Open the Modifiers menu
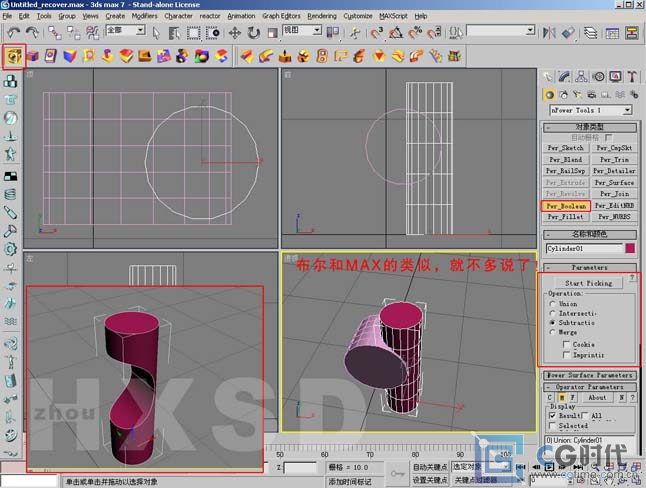This screenshot has width=646, height=488. click(x=144, y=16)
